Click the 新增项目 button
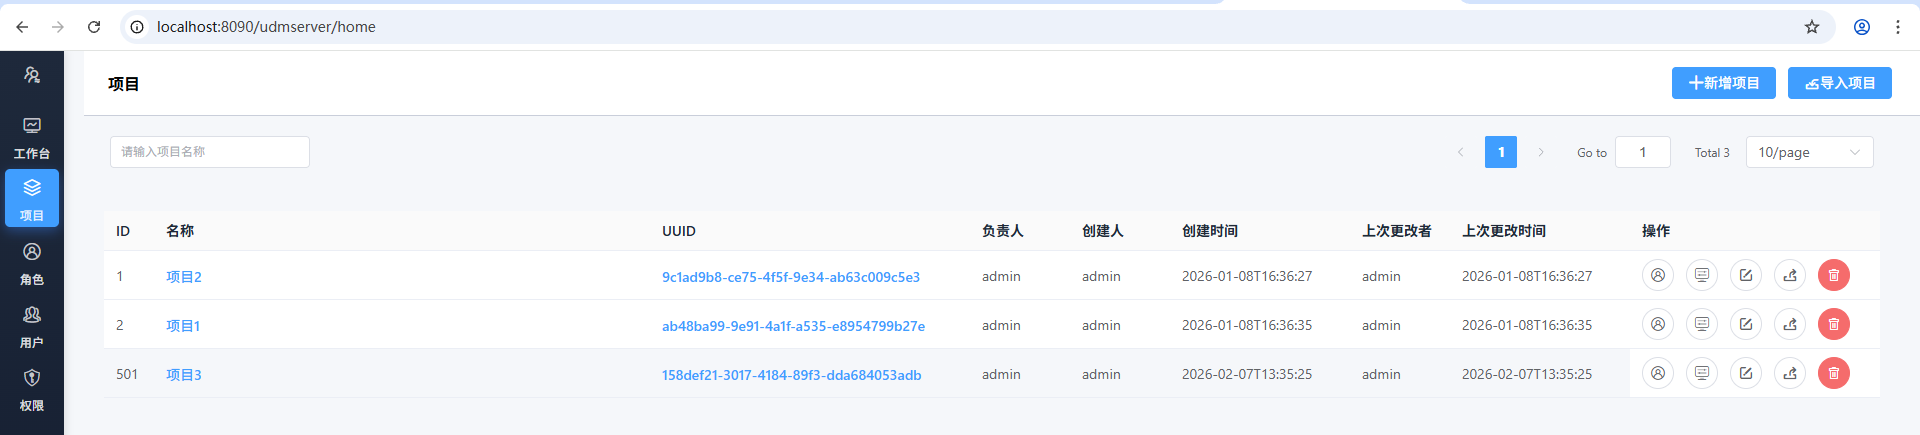Image resolution: width=1920 pixels, height=435 pixels. pyautogui.click(x=1723, y=83)
